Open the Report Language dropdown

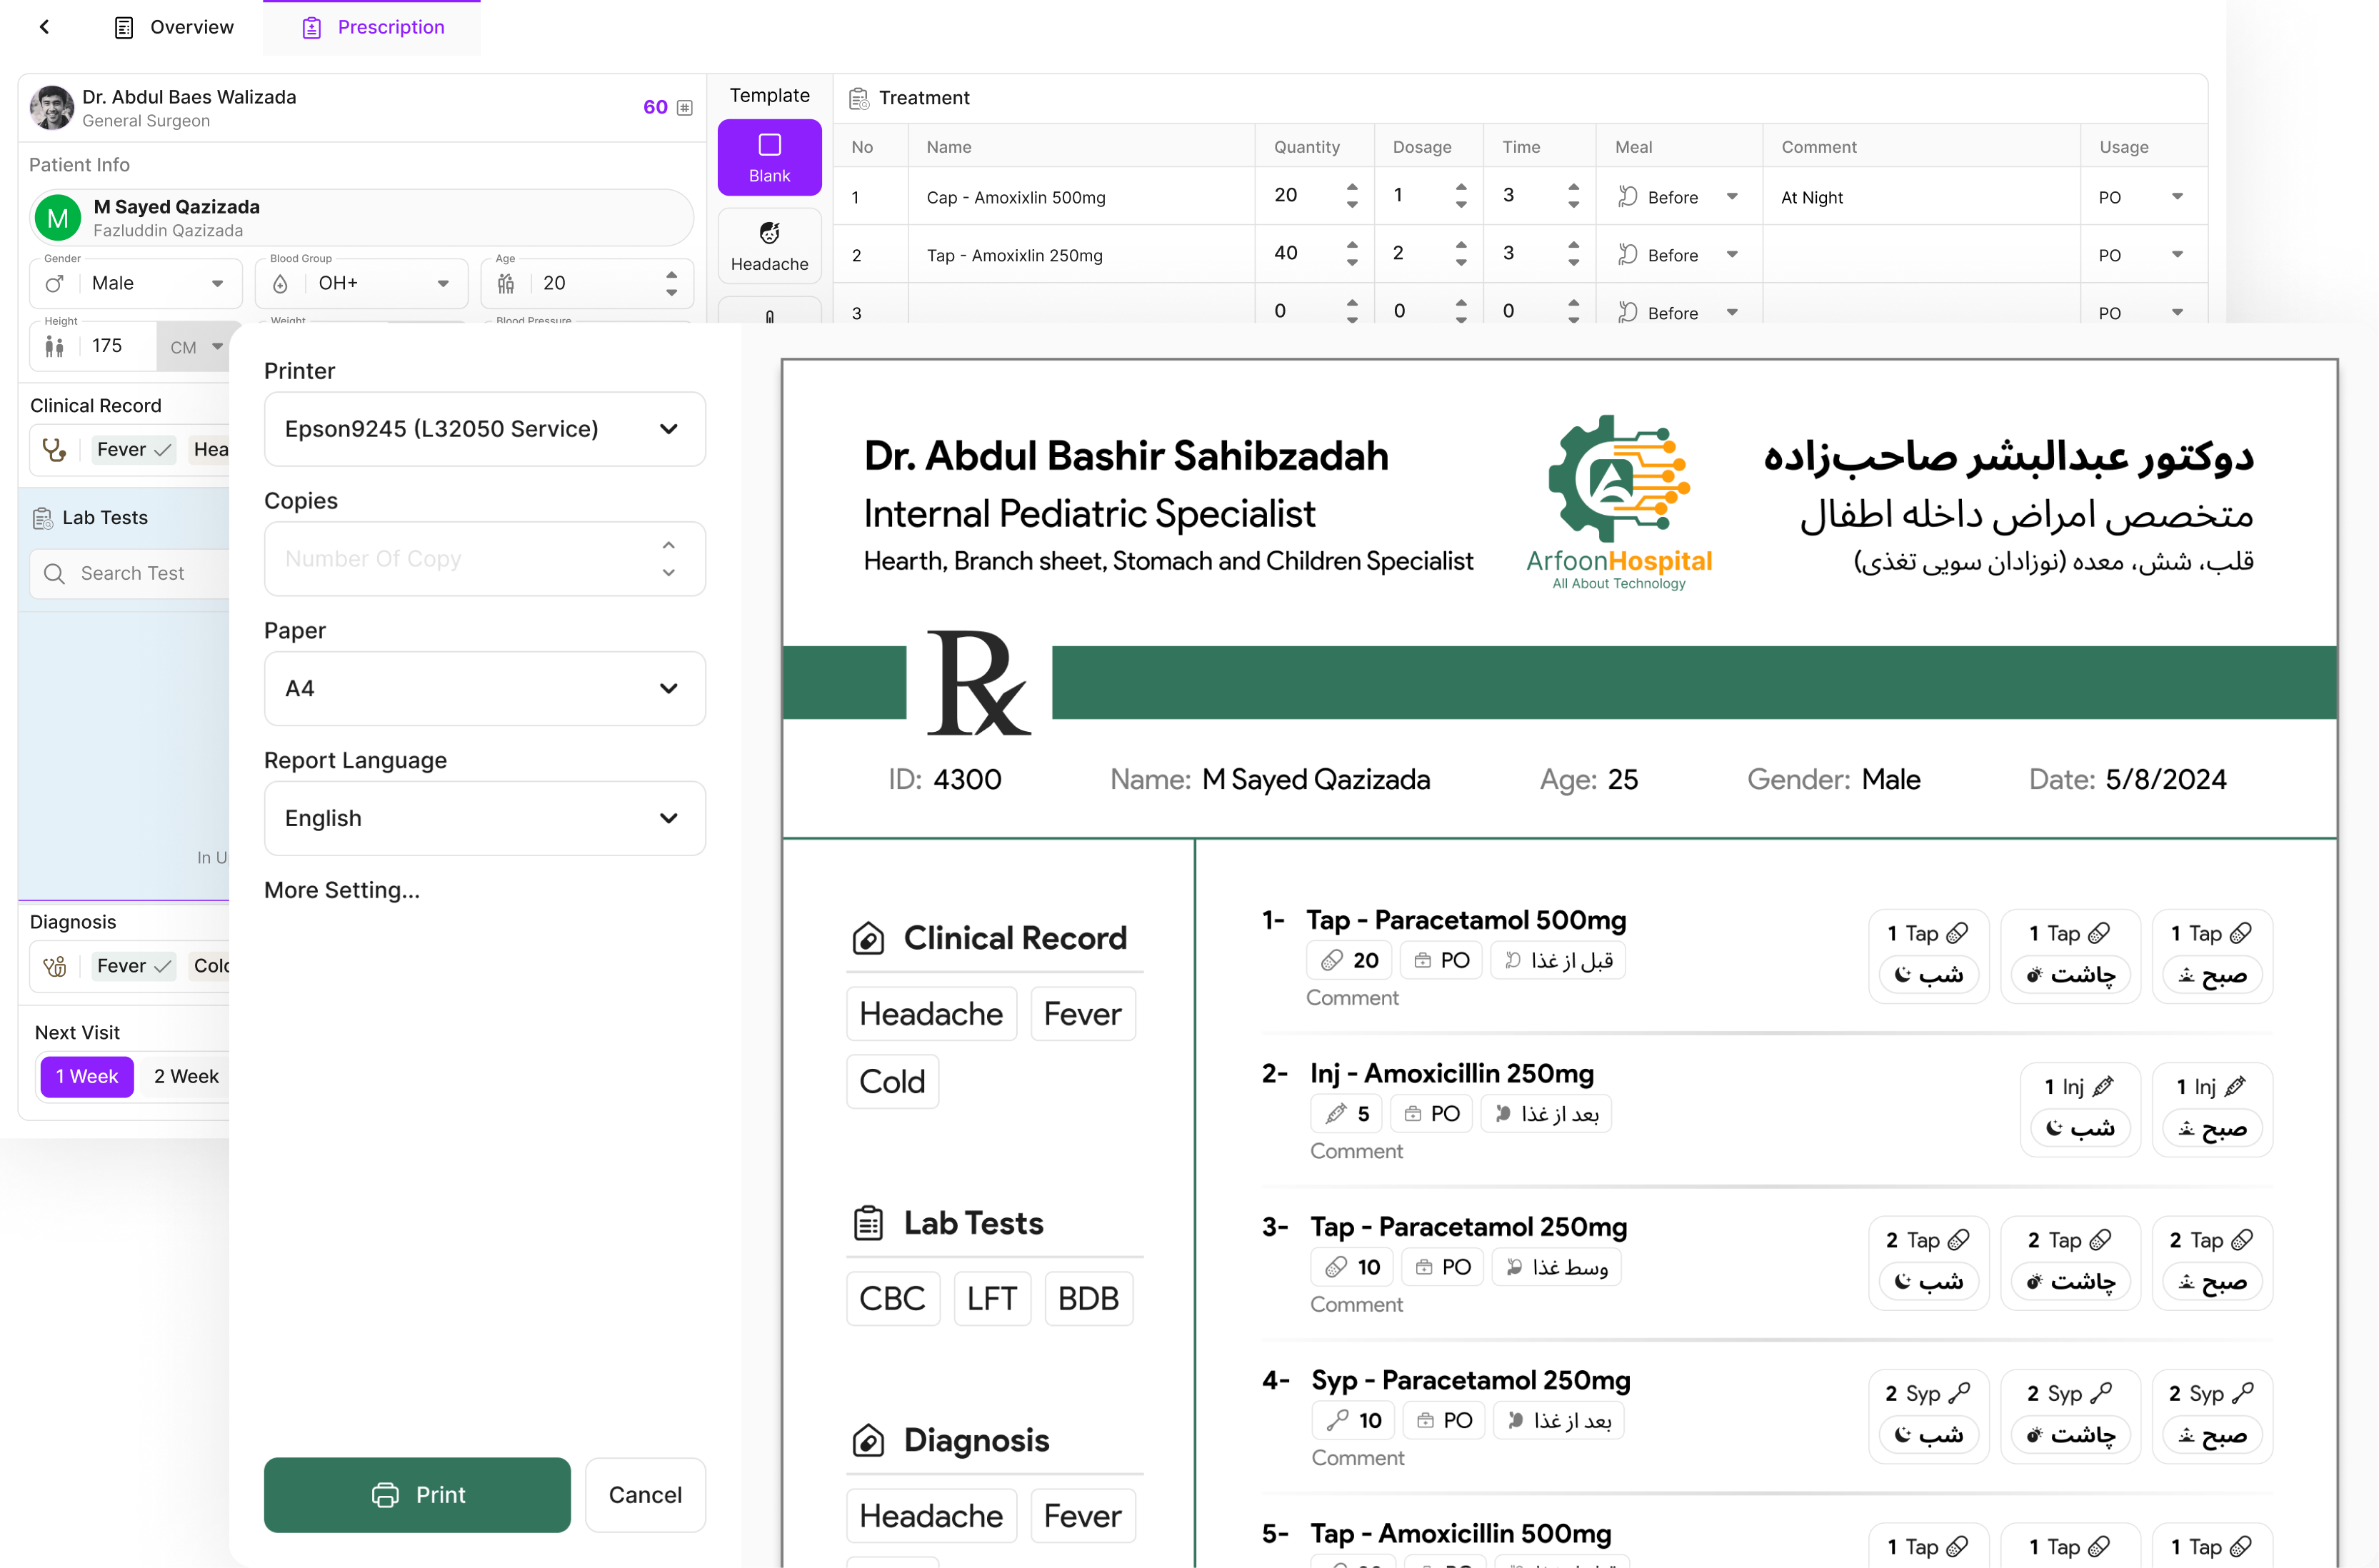click(484, 818)
